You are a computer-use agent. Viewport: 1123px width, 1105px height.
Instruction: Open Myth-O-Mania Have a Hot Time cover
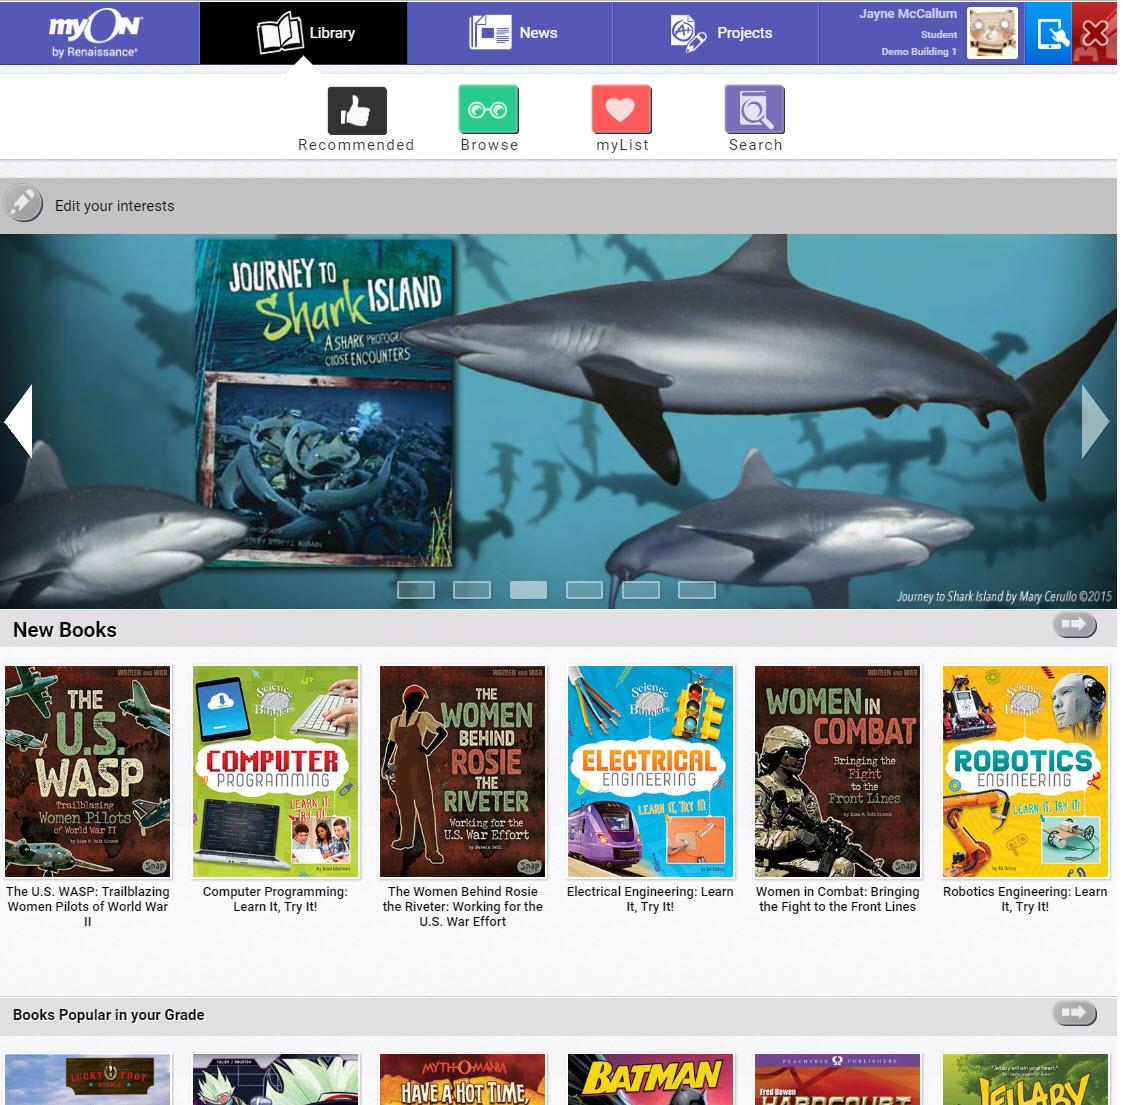coord(463,1079)
